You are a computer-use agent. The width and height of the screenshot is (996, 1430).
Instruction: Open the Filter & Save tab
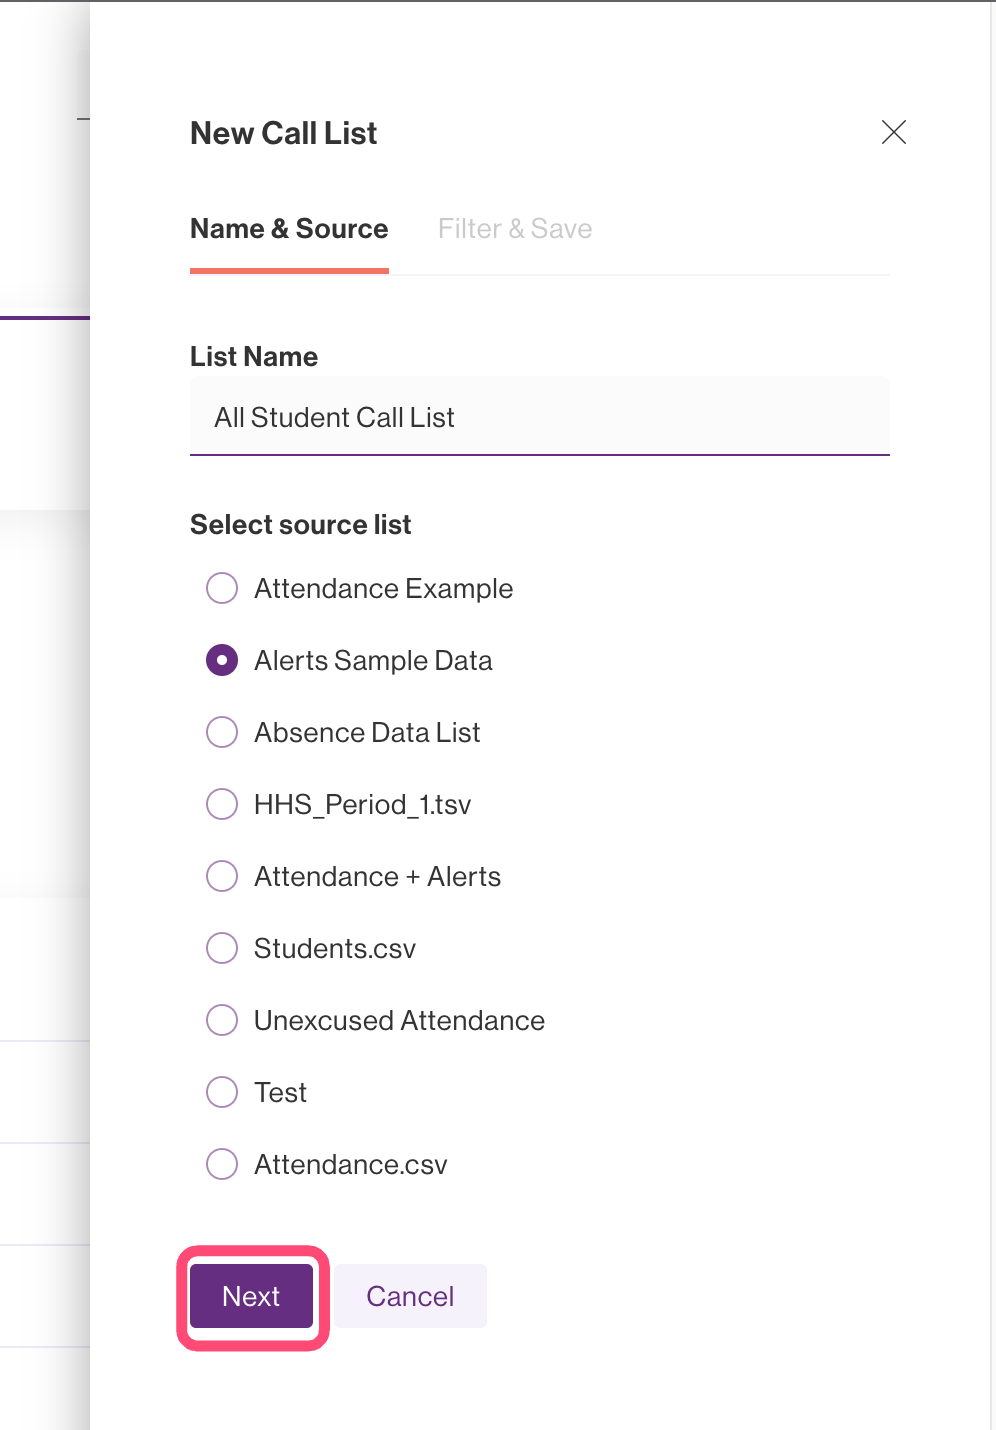coord(515,229)
